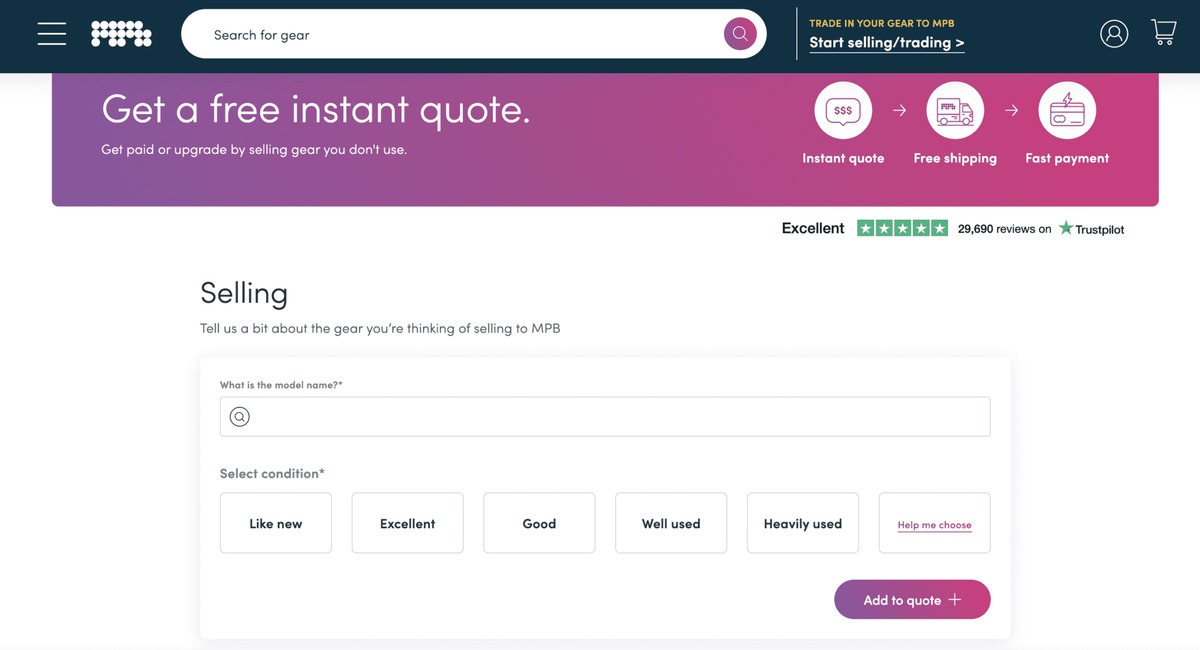Choose the Good condition option
The width and height of the screenshot is (1200, 650).
click(539, 523)
